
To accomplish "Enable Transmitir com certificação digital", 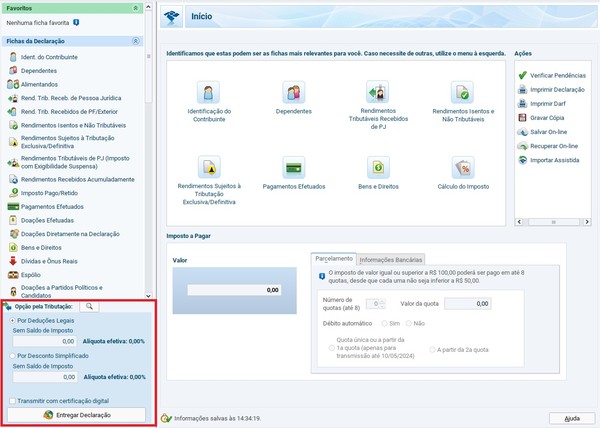I will point(11,401).
